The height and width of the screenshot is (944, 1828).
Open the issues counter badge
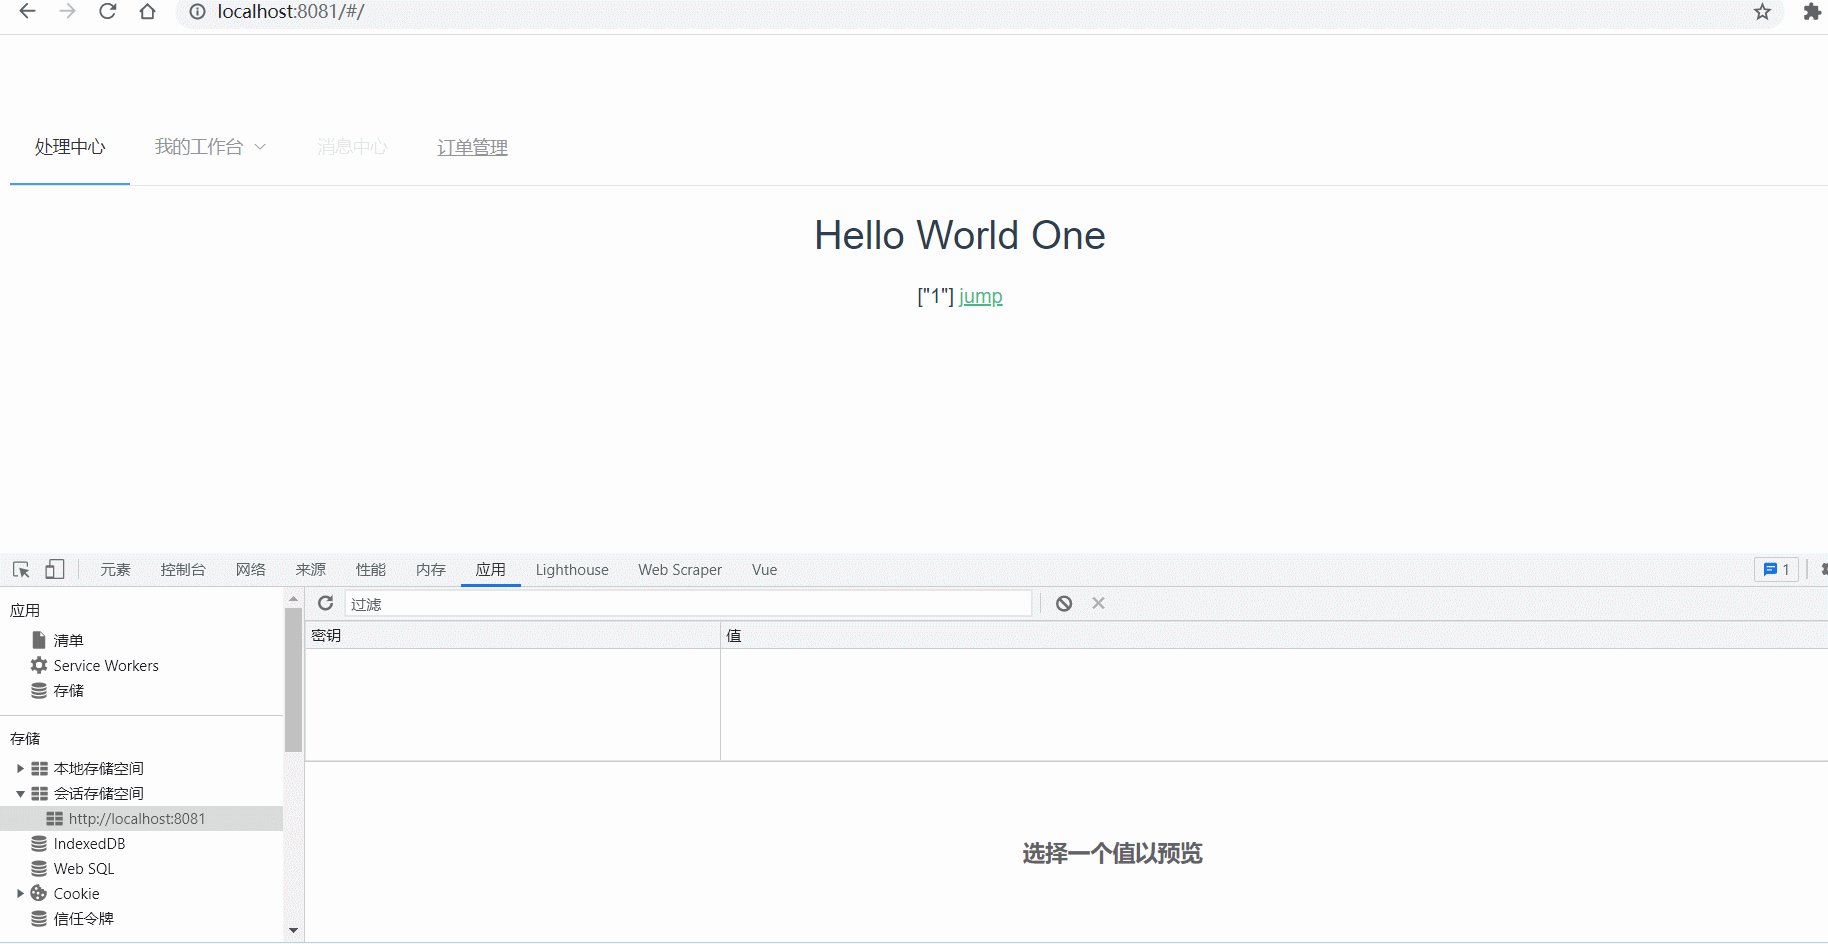coord(1777,569)
